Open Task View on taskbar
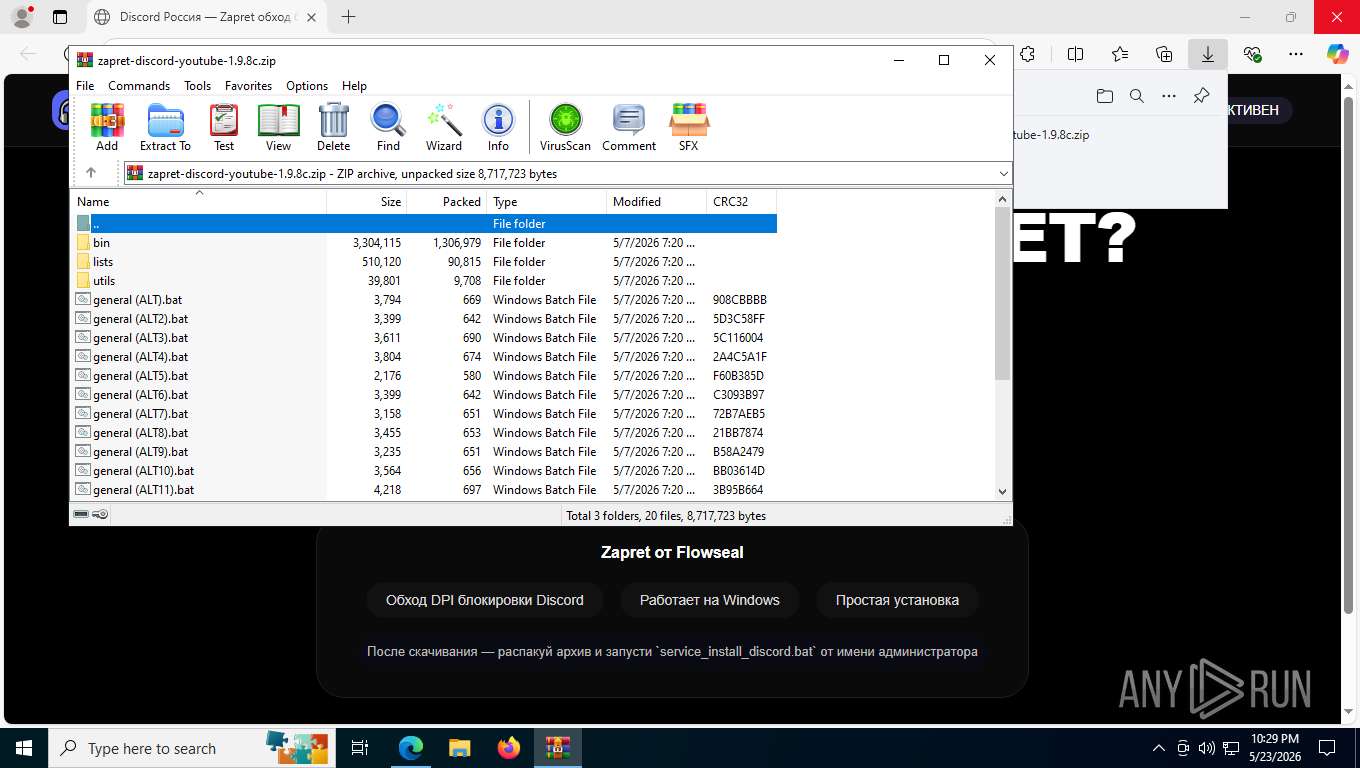The width and height of the screenshot is (1360, 768). [x=360, y=748]
